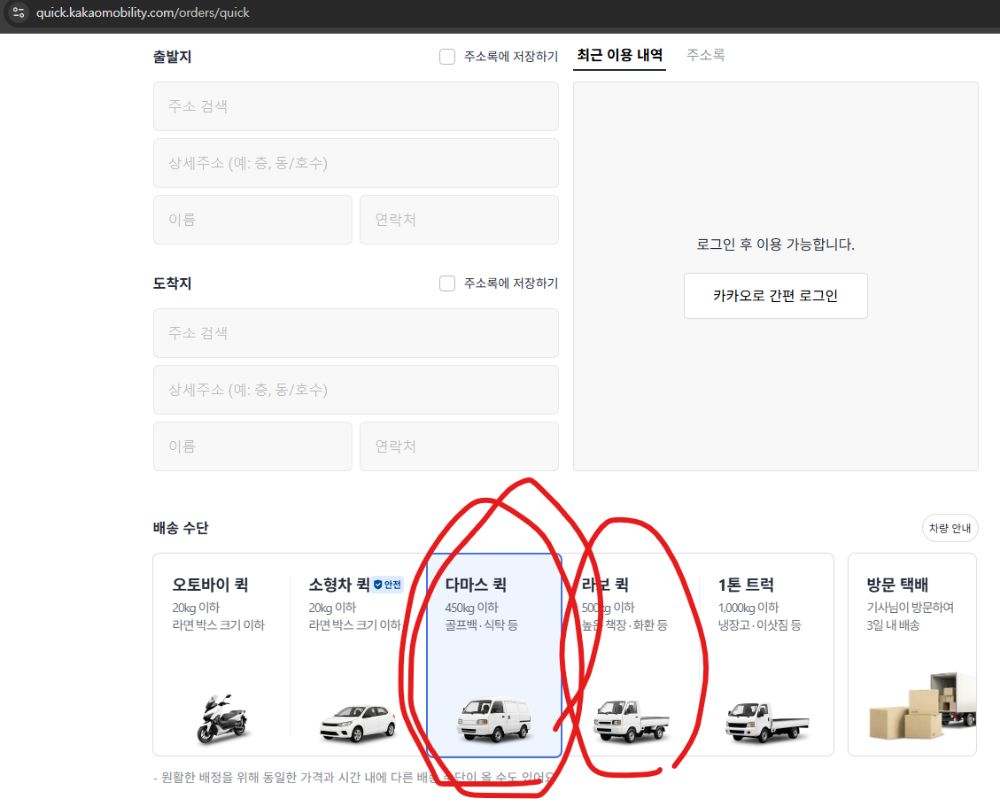Click the 도착지 상세주소 field
The height and width of the screenshot is (809, 1000).
356,390
